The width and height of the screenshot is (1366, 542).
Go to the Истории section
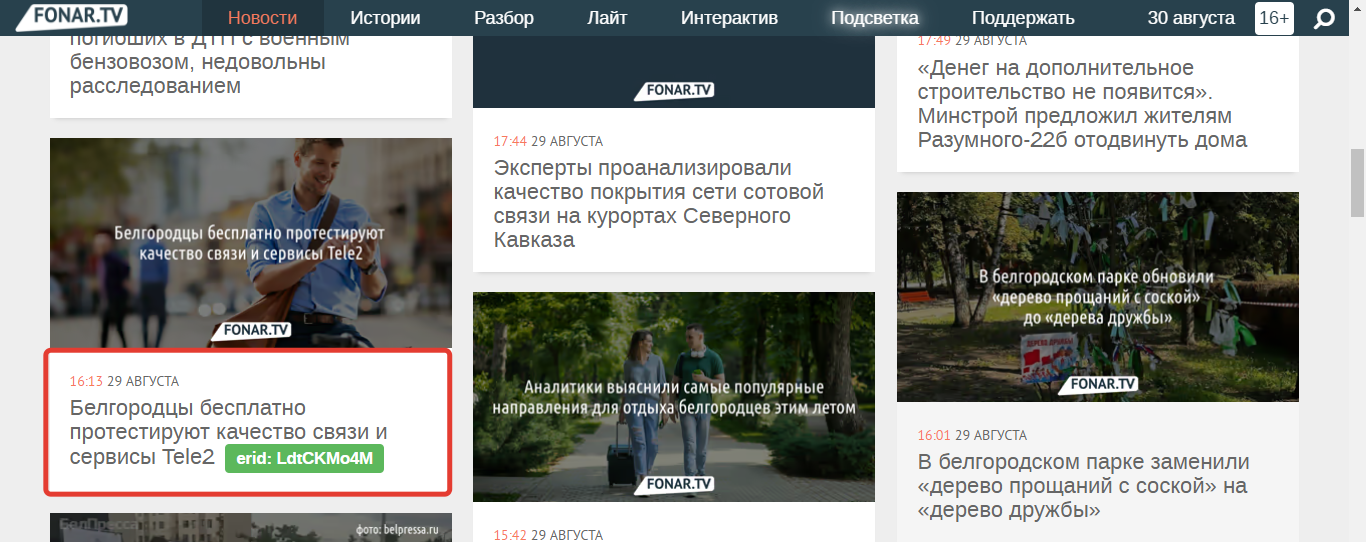point(385,18)
